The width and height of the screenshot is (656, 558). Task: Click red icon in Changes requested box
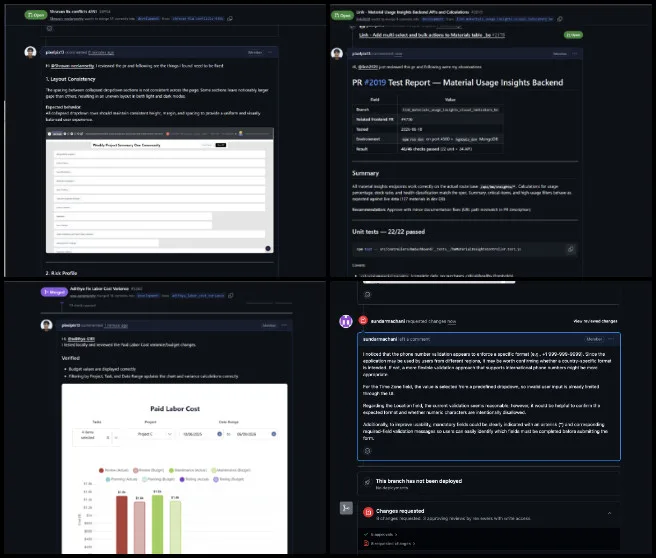(368, 512)
